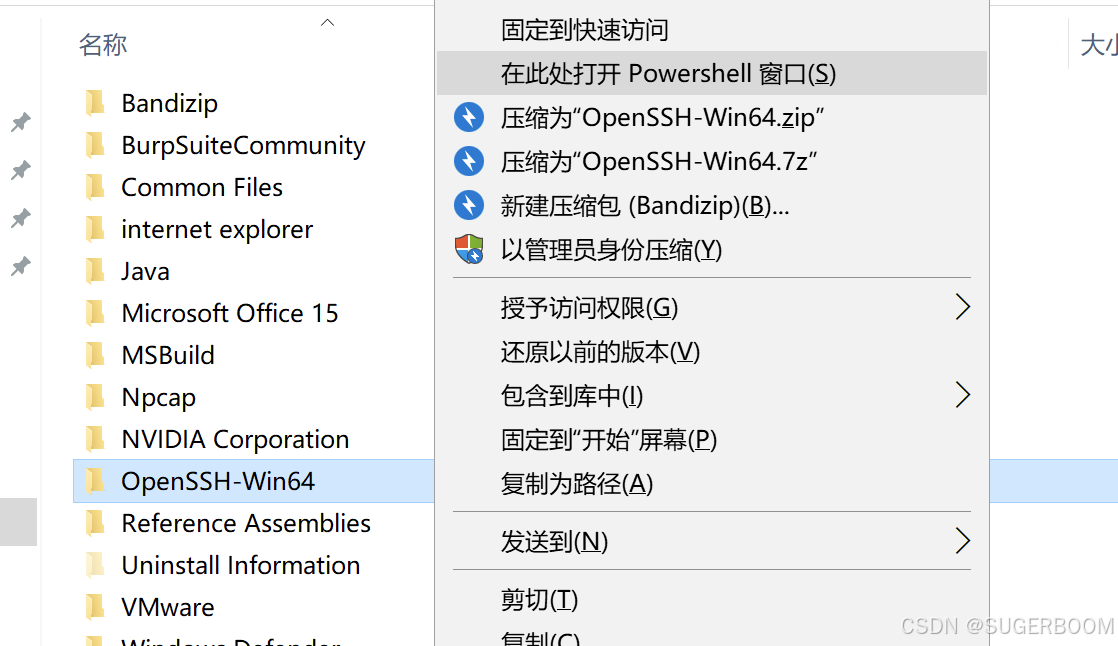Open 发送到 menu entry
The image size is (1118, 646).
tap(712, 541)
